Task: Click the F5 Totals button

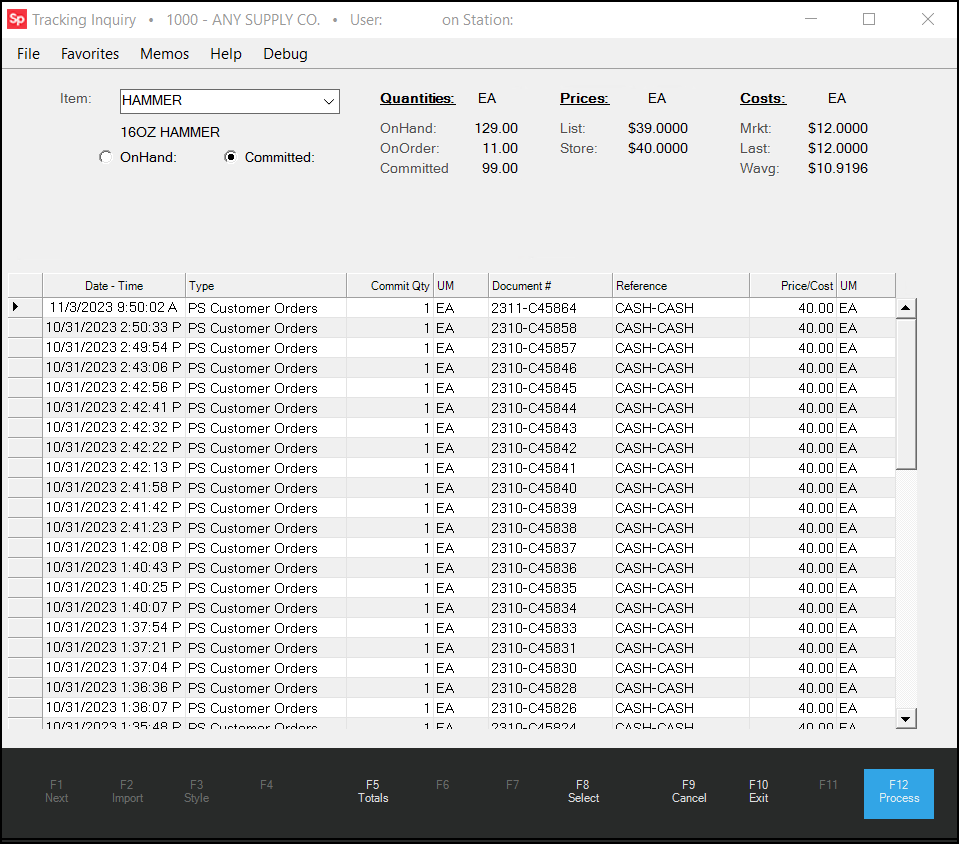Action: click(x=373, y=791)
